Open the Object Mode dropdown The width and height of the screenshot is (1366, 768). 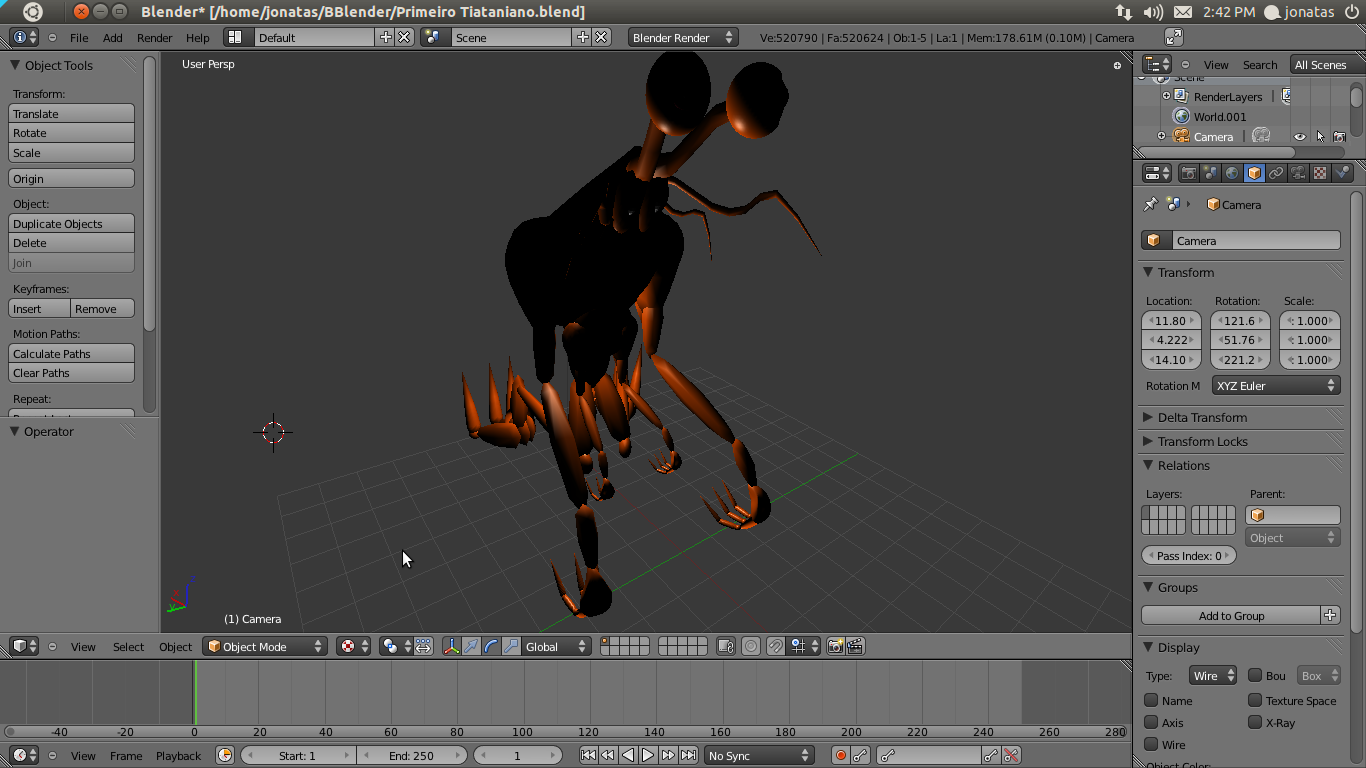pos(265,647)
